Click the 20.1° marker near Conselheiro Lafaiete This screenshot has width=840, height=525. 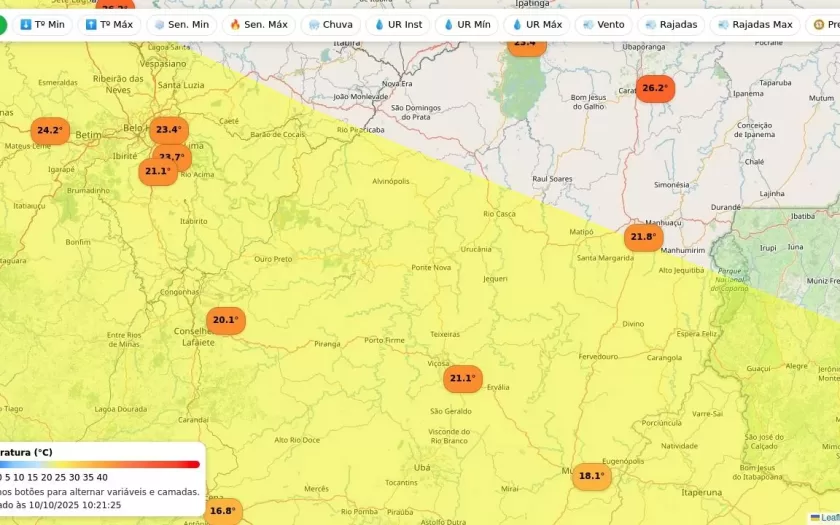225,321
